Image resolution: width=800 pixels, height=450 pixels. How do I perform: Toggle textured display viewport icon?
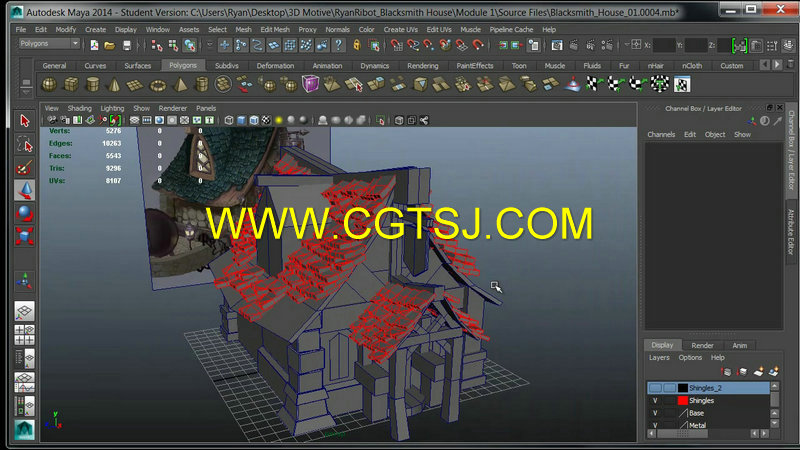pyautogui.click(x=266, y=120)
